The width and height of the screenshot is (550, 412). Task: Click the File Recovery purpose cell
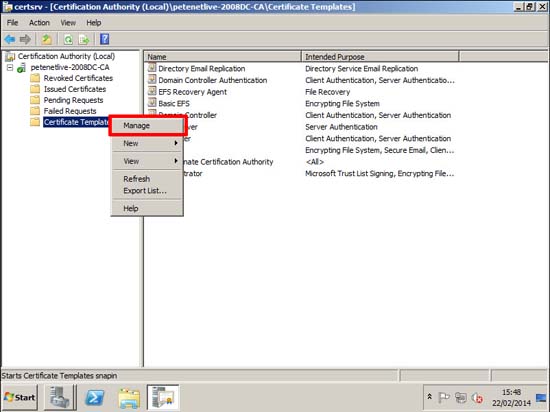click(328, 92)
